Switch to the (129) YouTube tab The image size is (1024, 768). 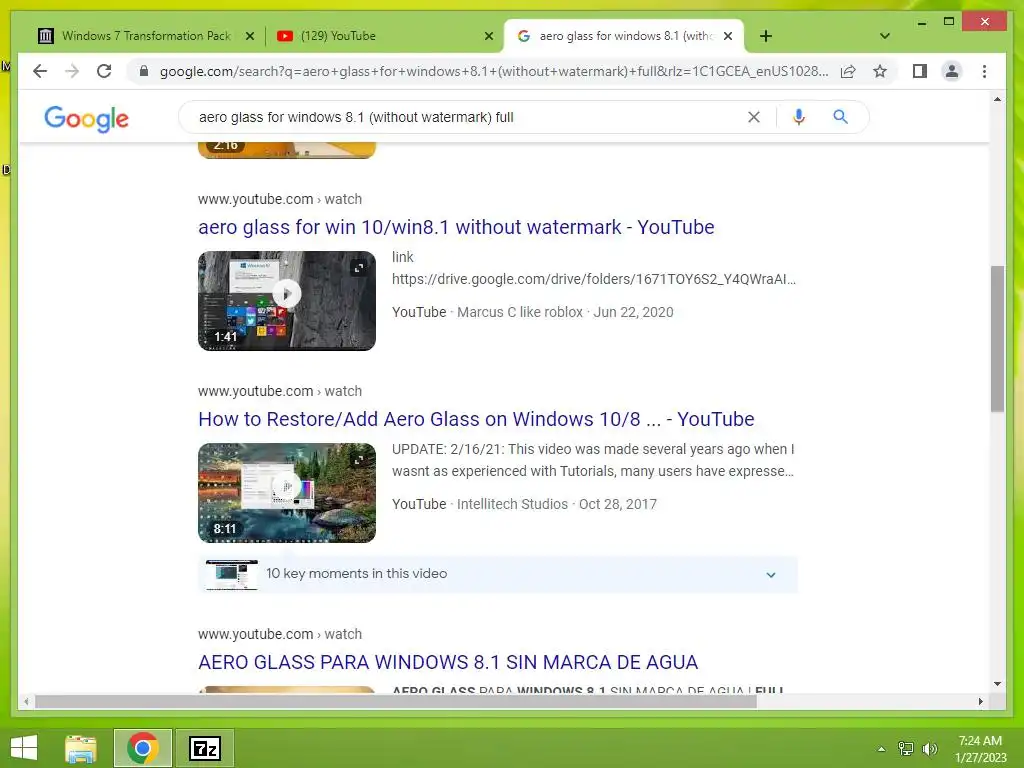pos(383,36)
